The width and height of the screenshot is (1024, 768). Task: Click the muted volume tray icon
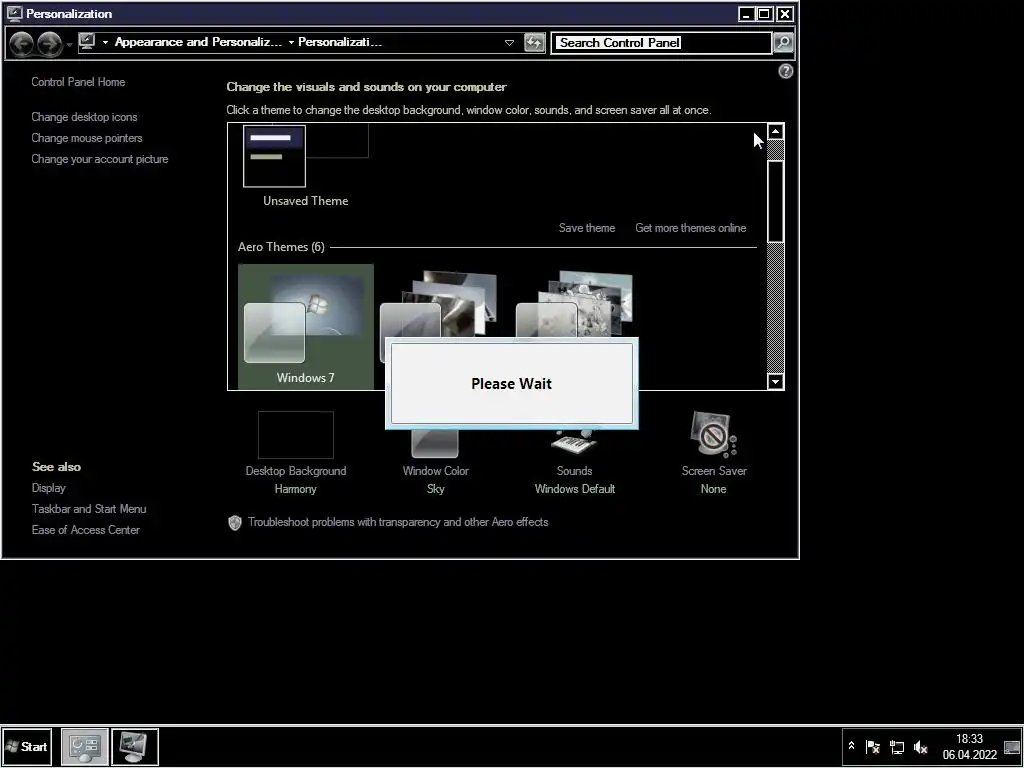tap(921, 747)
